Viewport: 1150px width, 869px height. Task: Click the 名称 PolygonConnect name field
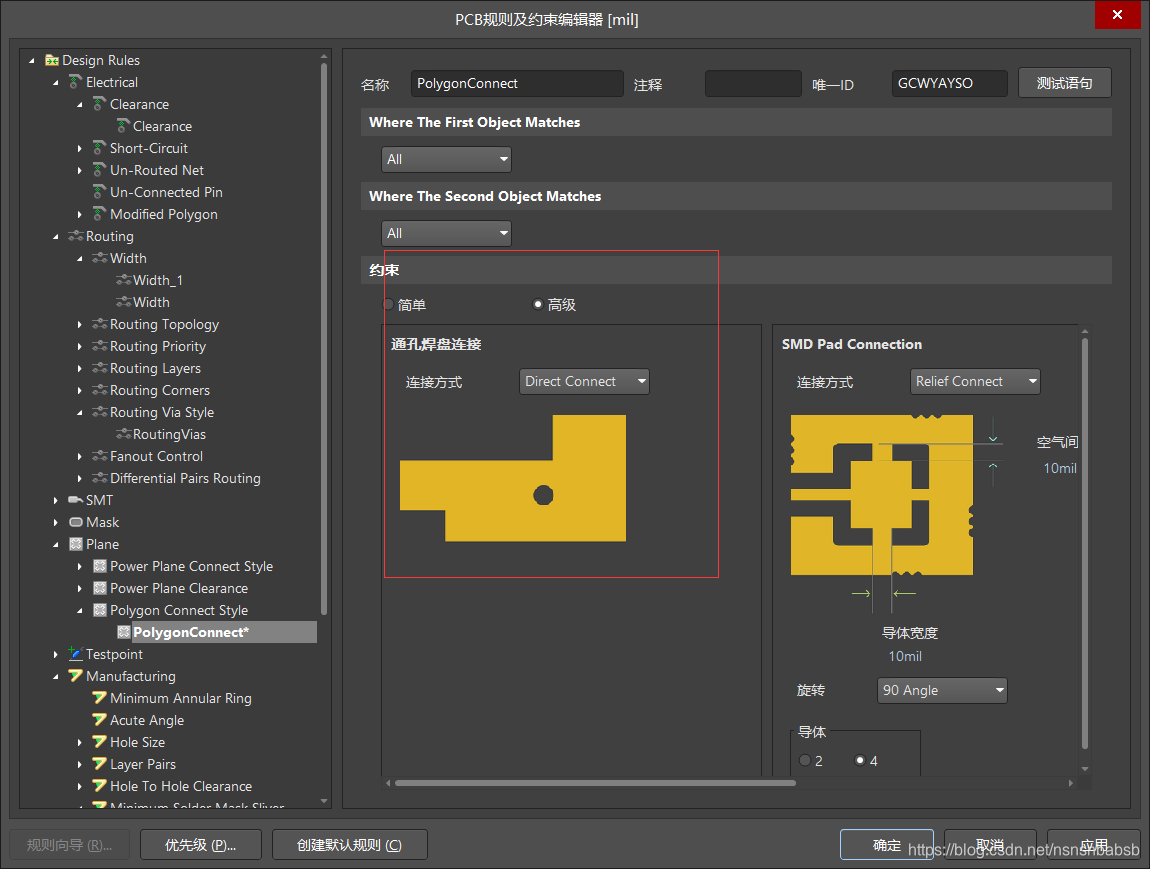pos(517,84)
